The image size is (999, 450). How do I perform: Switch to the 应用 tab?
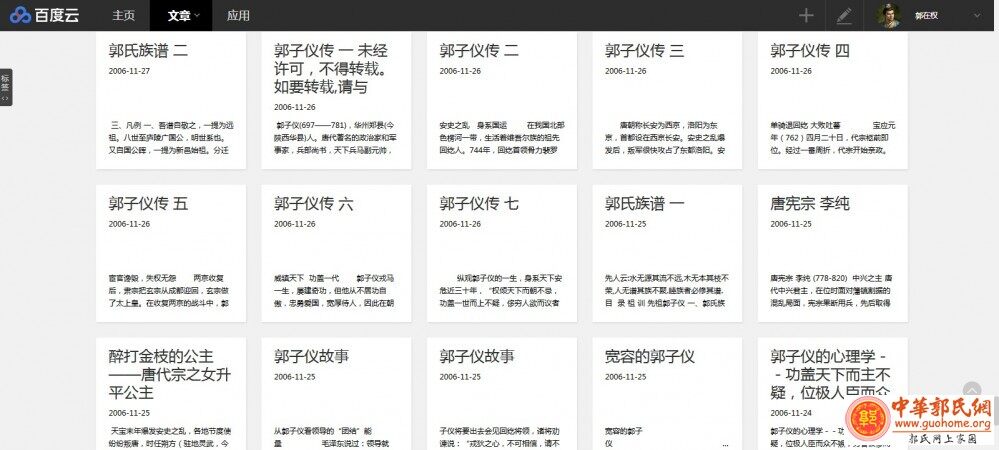pos(238,15)
